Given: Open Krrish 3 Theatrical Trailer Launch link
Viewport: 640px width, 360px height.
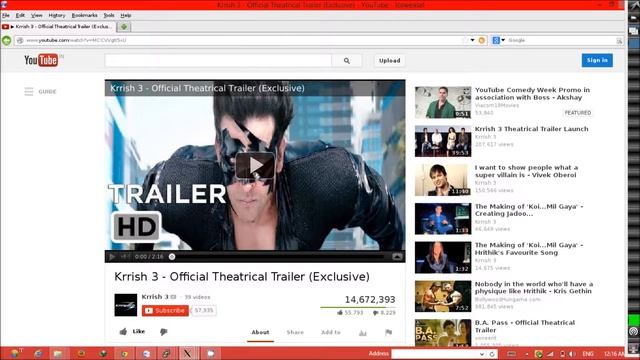Looking at the screenshot, I should (x=531, y=129).
